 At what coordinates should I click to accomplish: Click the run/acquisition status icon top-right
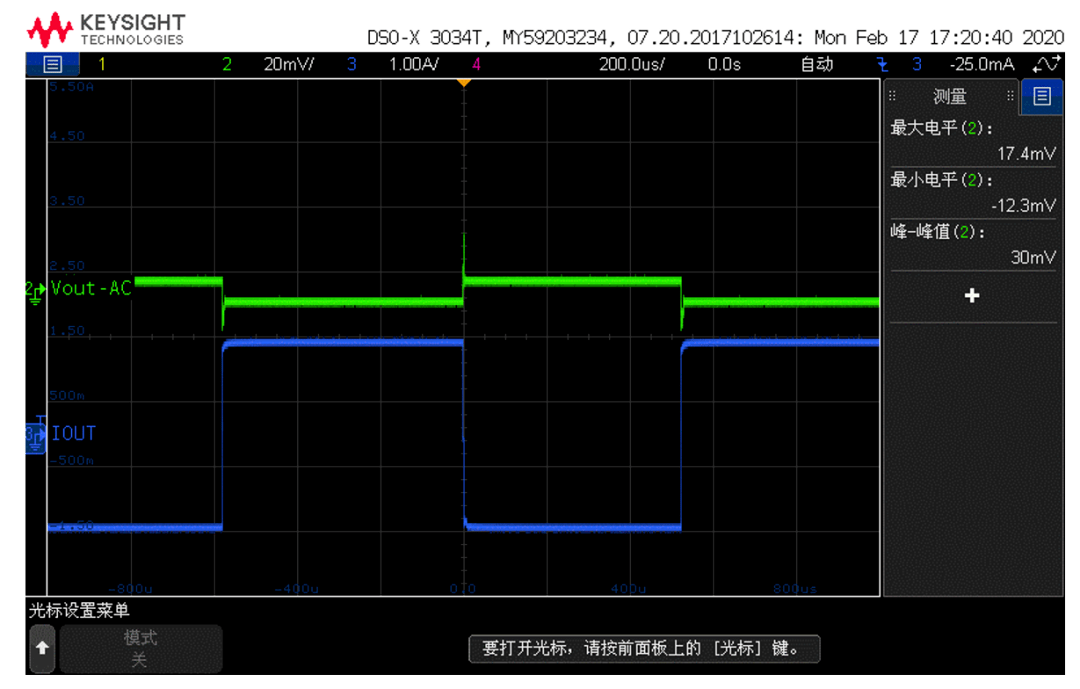click(1046, 65)
